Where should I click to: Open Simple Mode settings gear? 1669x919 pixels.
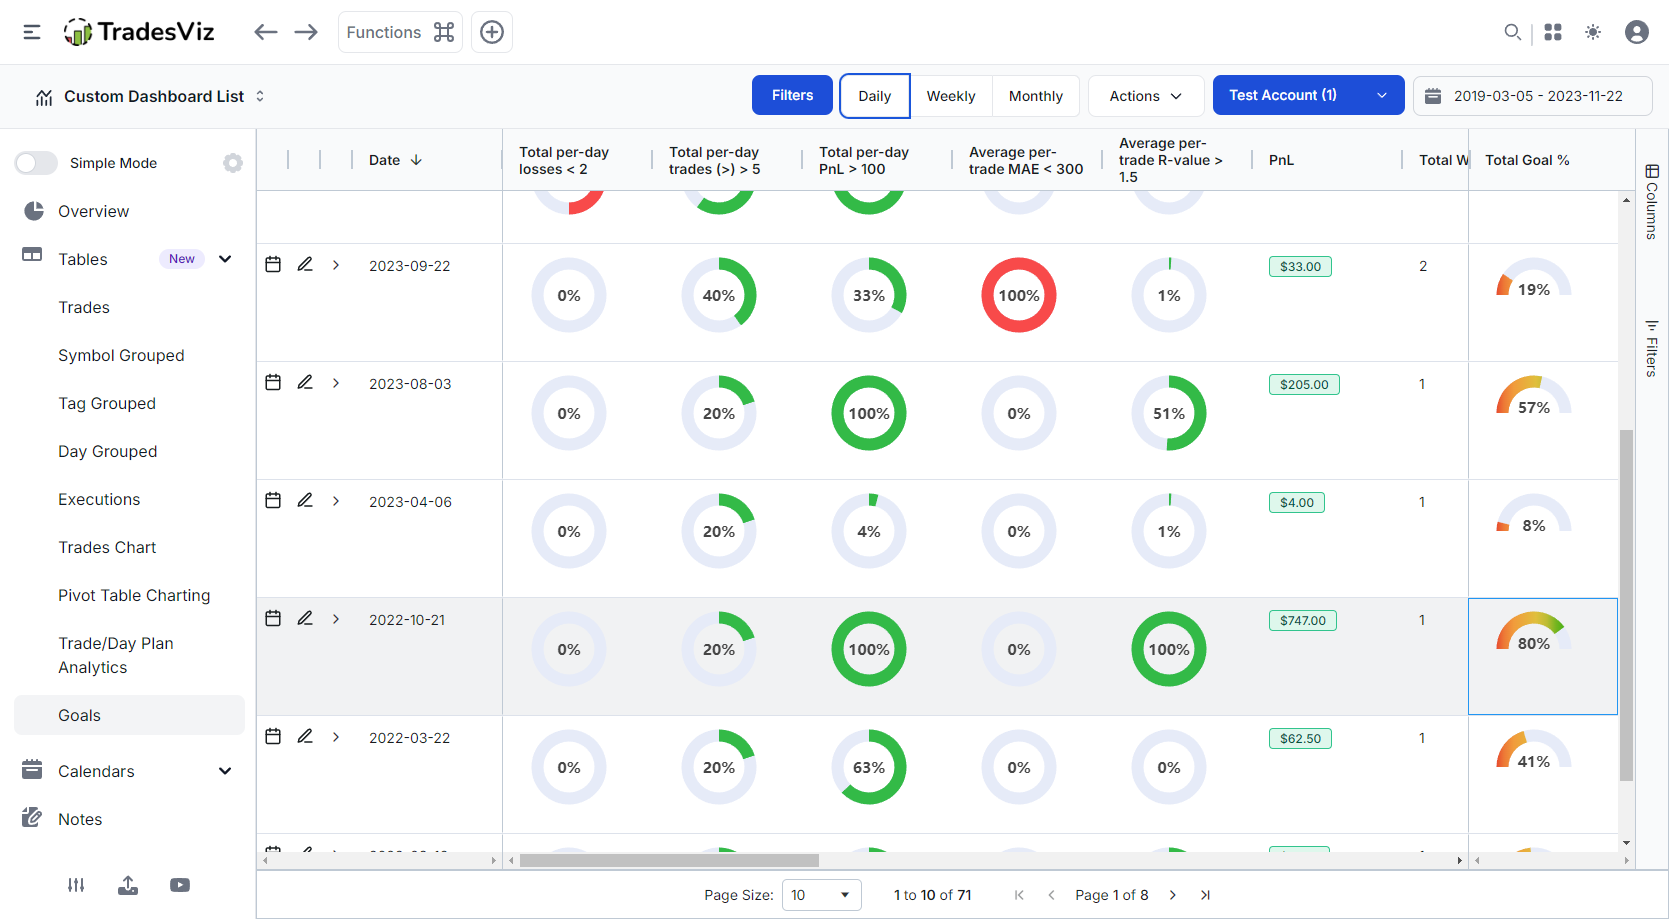pos(233,163)
